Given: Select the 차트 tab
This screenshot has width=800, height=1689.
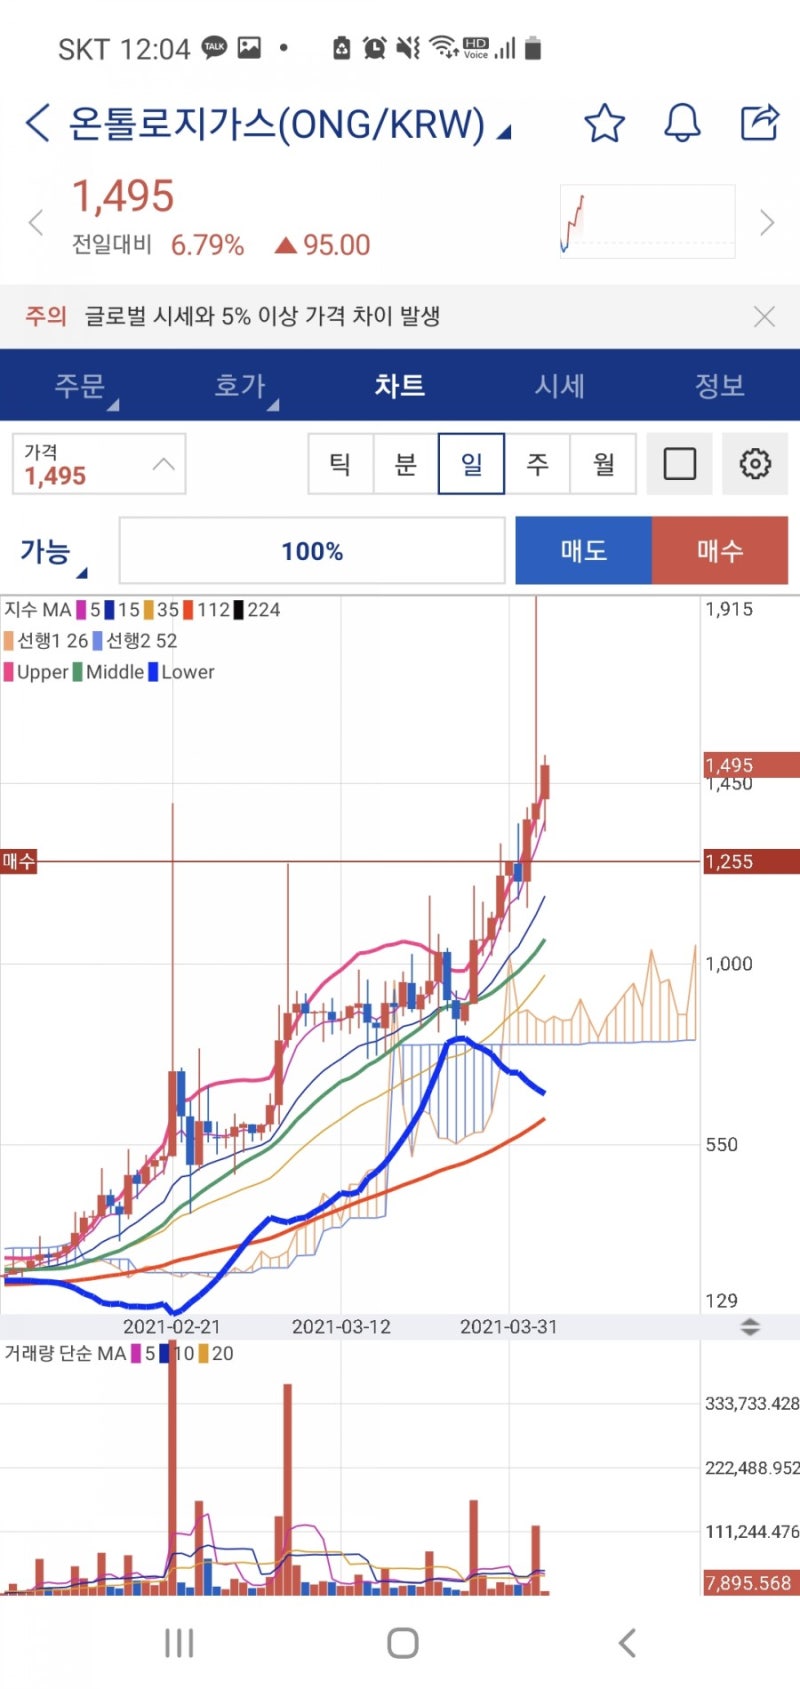Looking at the screenshot, I should tap(400, 386).
